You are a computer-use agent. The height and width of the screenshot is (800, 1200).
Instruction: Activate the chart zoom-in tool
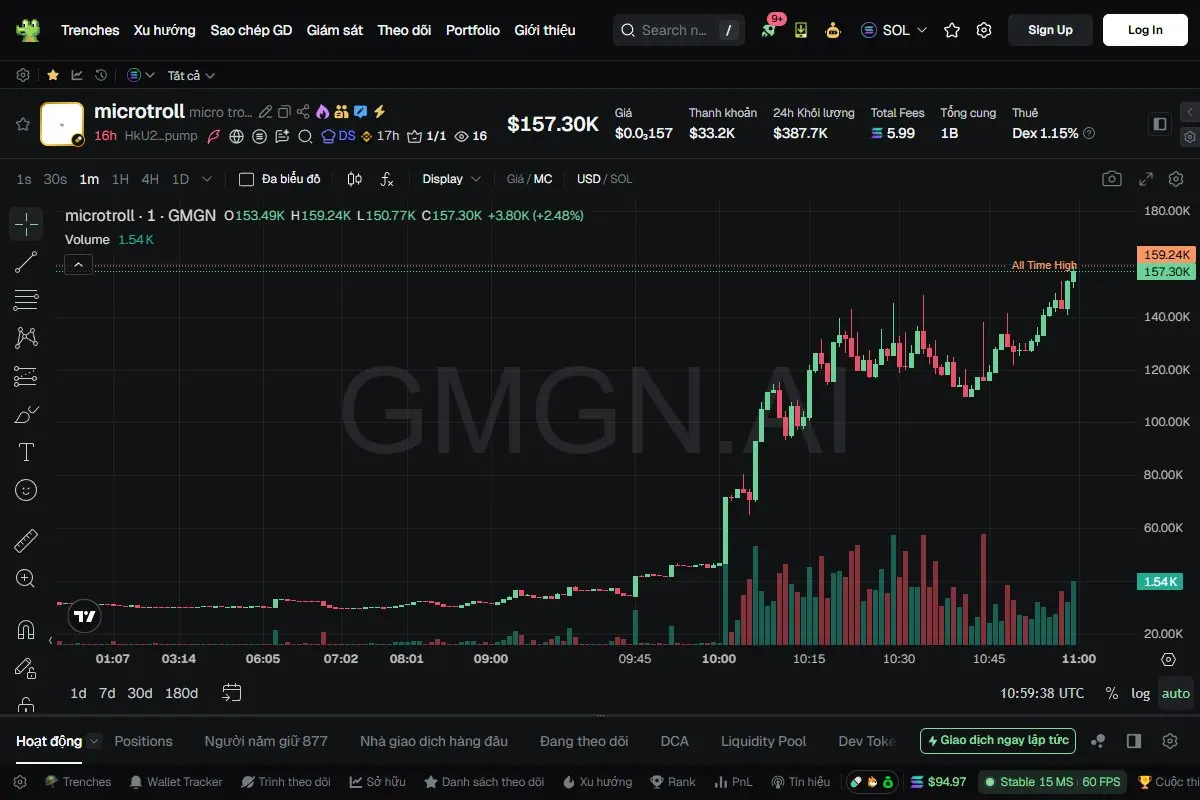click(x=26, y=579)
